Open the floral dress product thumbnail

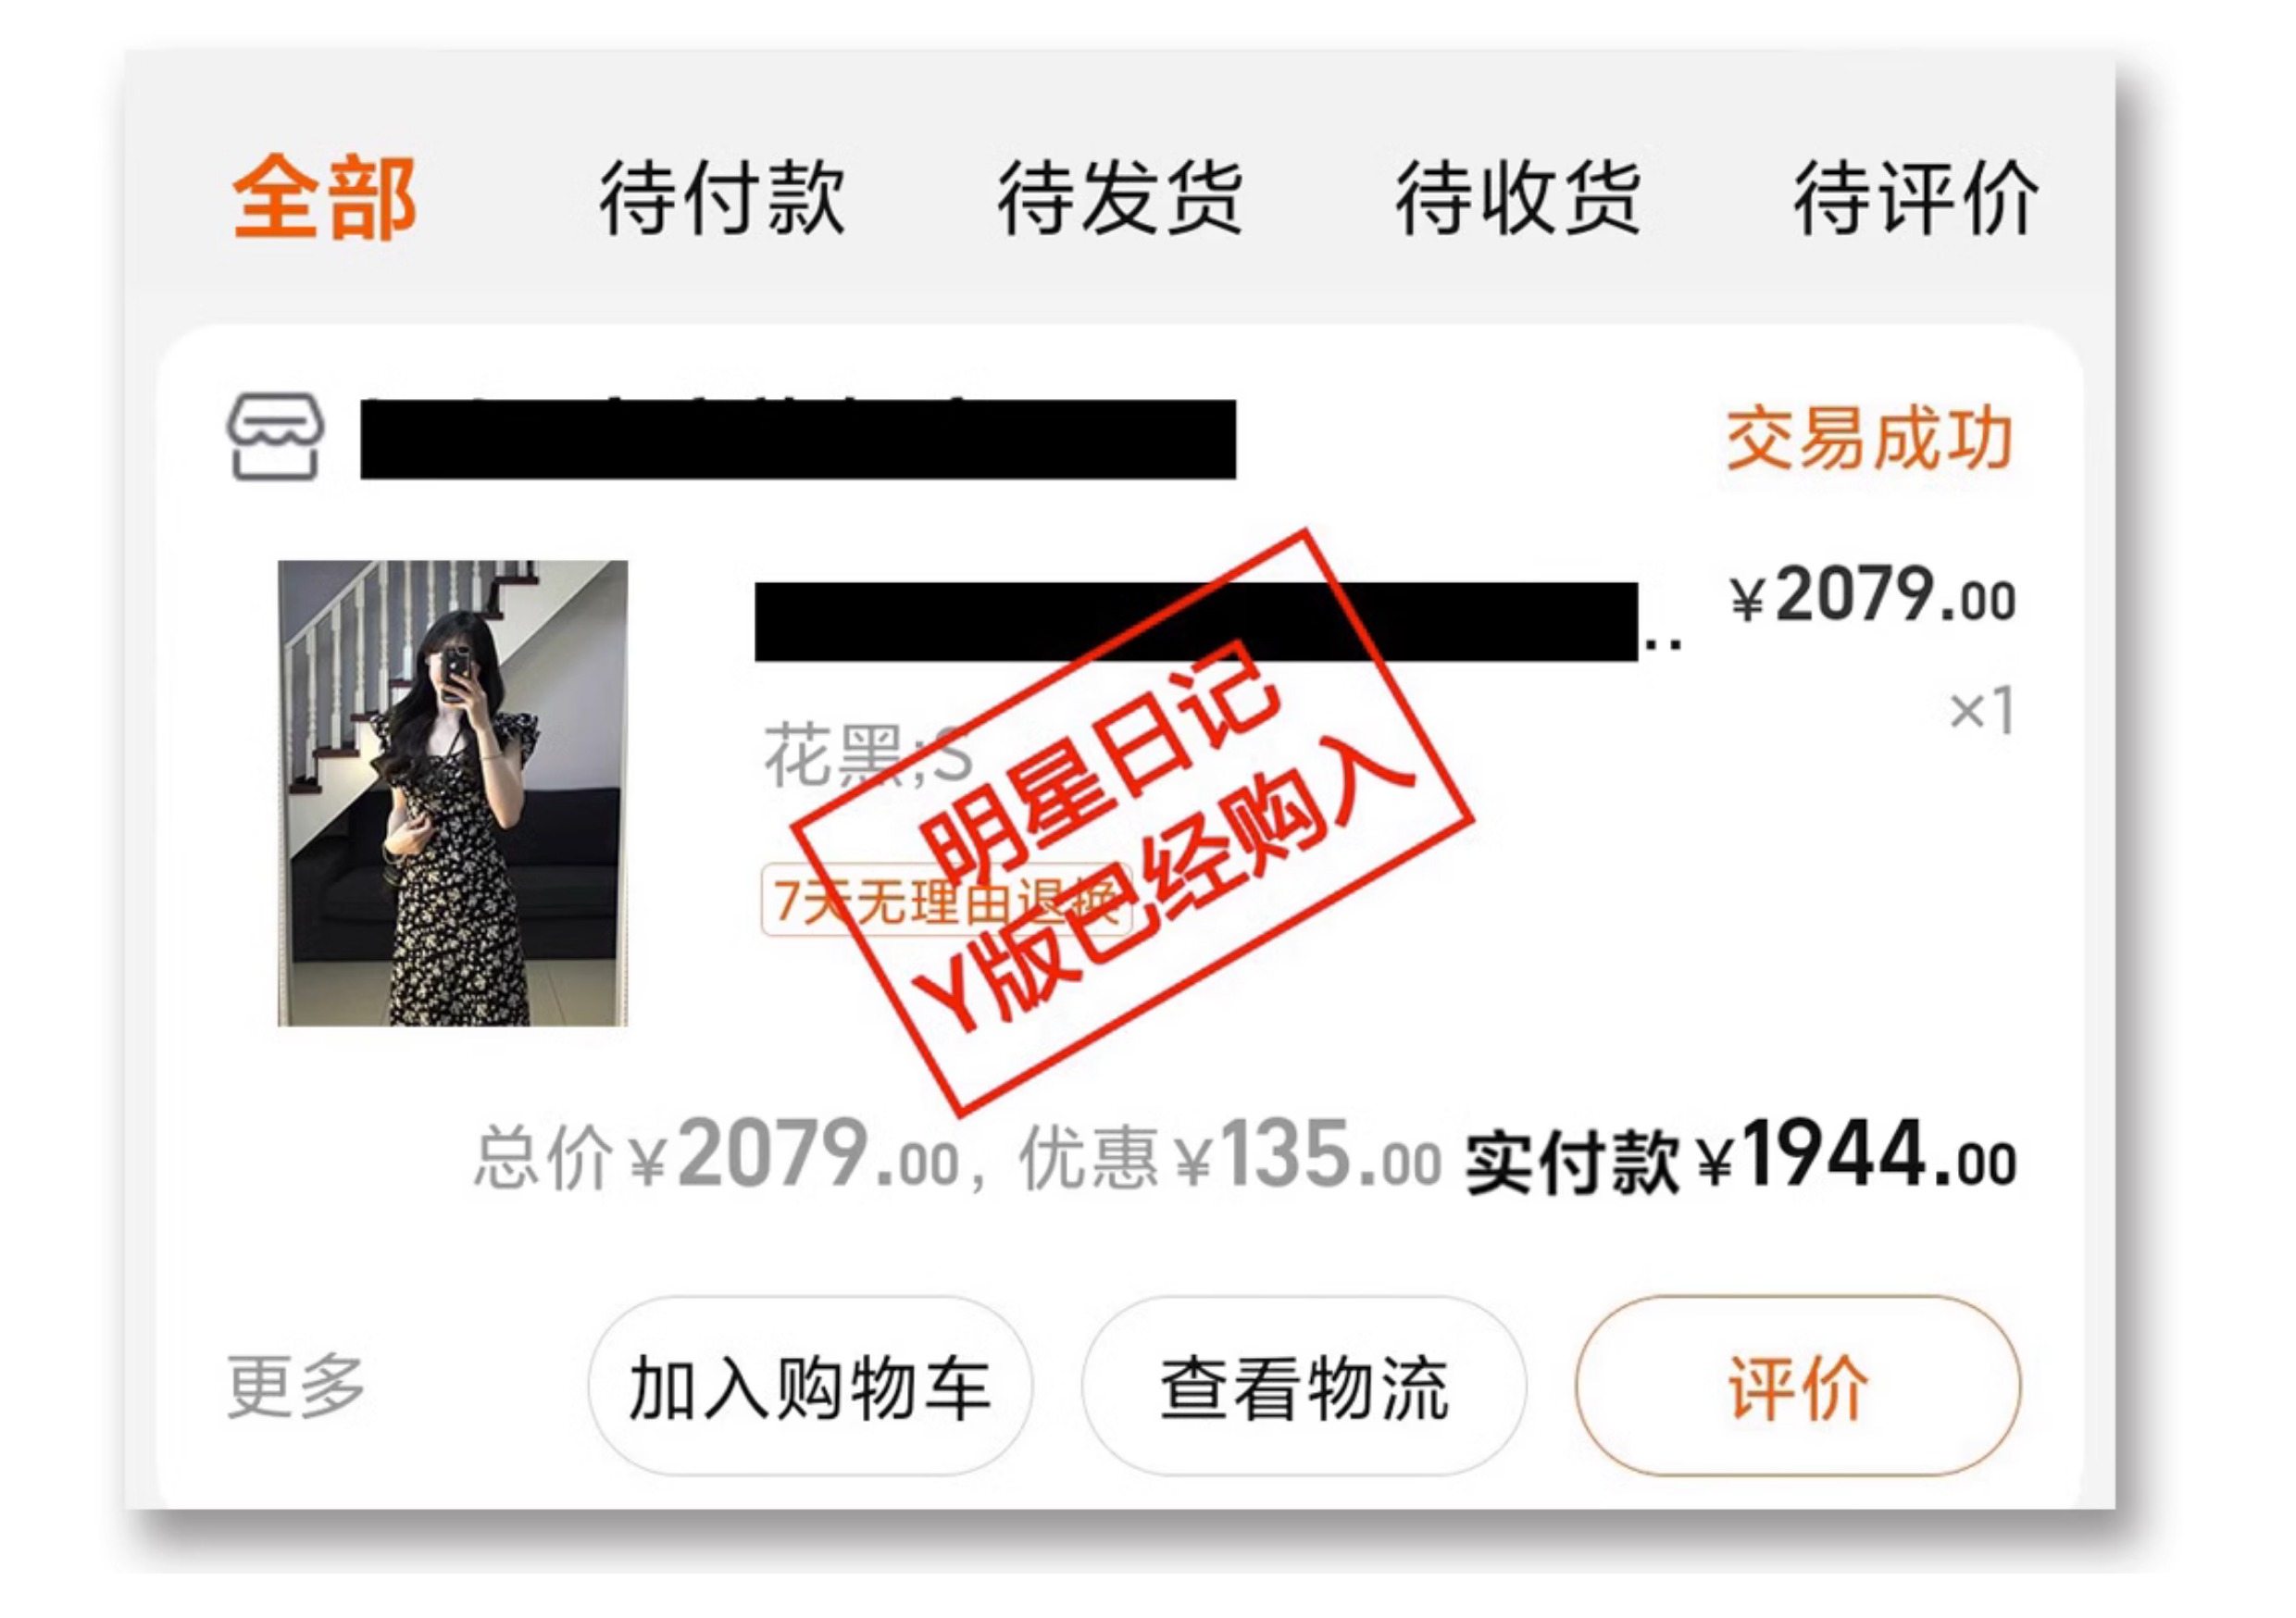pos(453,793)
